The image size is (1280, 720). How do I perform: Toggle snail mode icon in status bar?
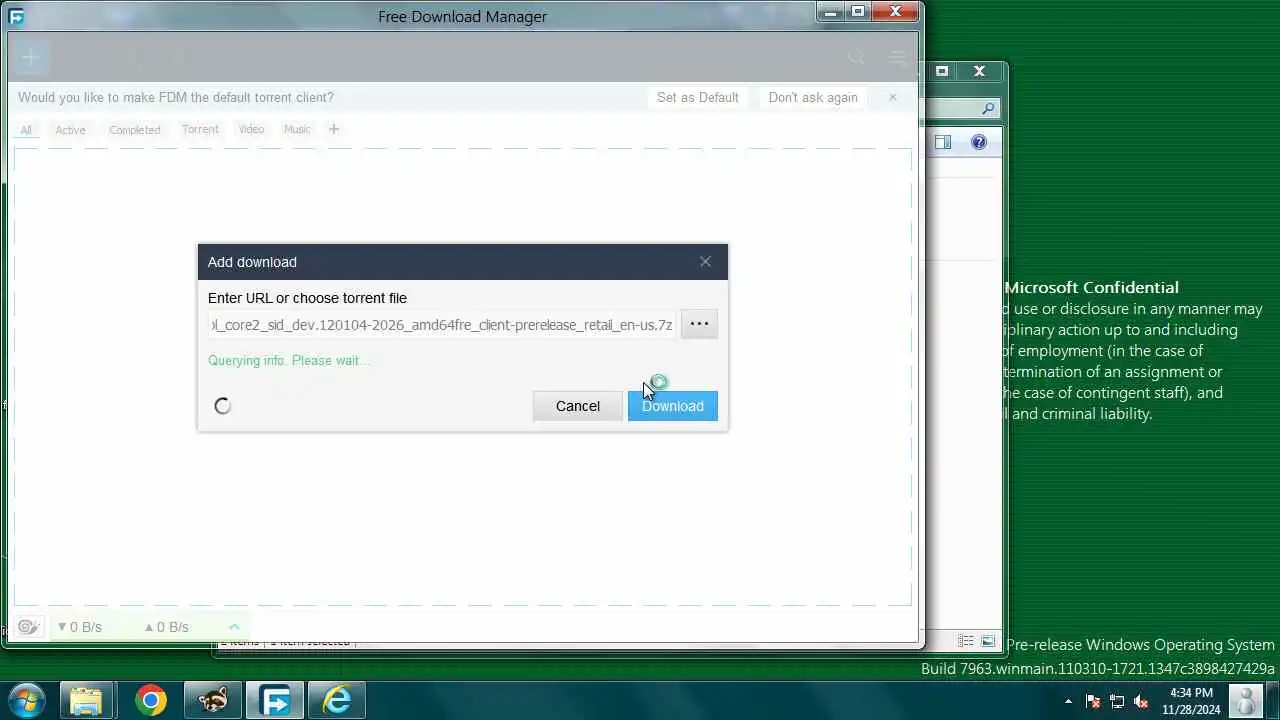pos(28,627)
